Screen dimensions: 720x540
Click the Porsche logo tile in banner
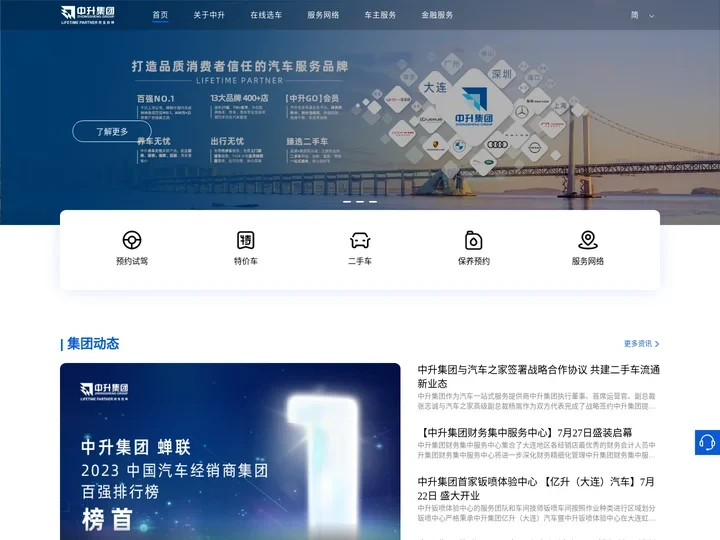pos(435,145)
